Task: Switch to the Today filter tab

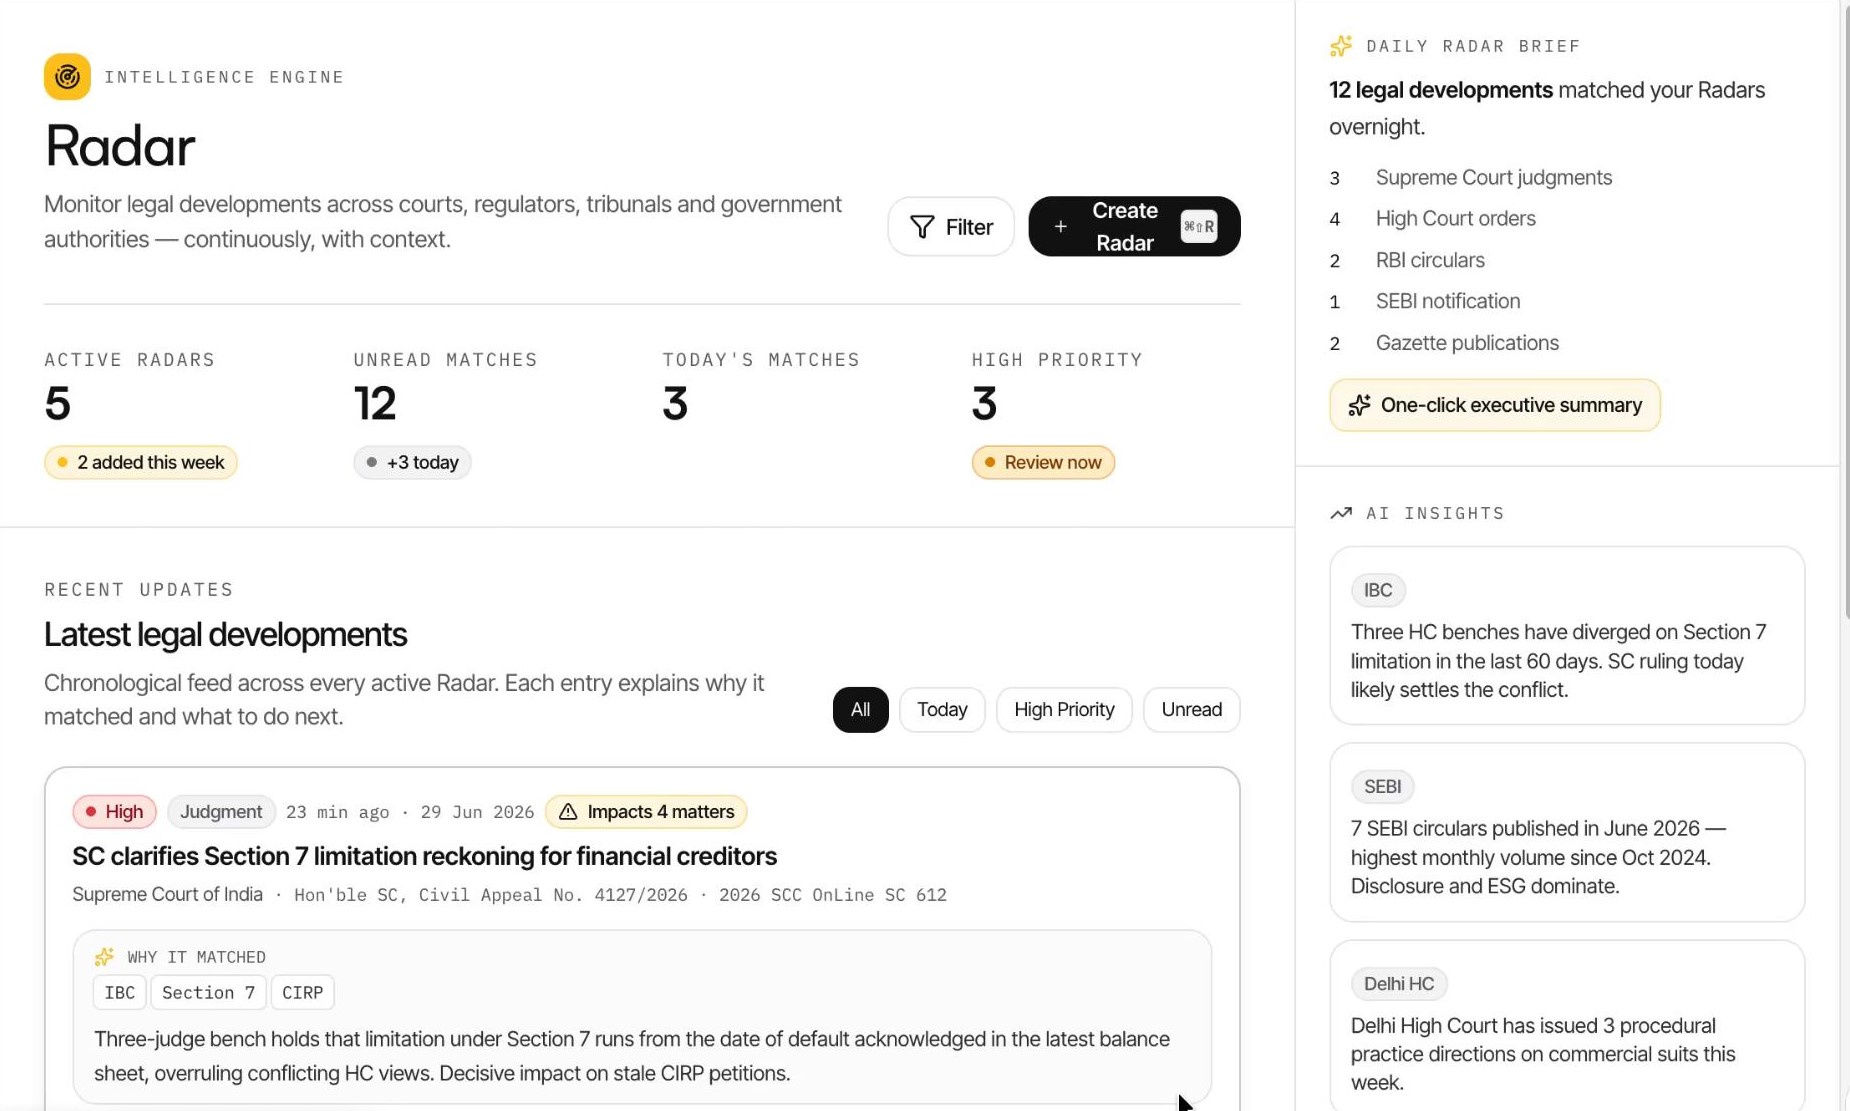Action: point(942,710)
